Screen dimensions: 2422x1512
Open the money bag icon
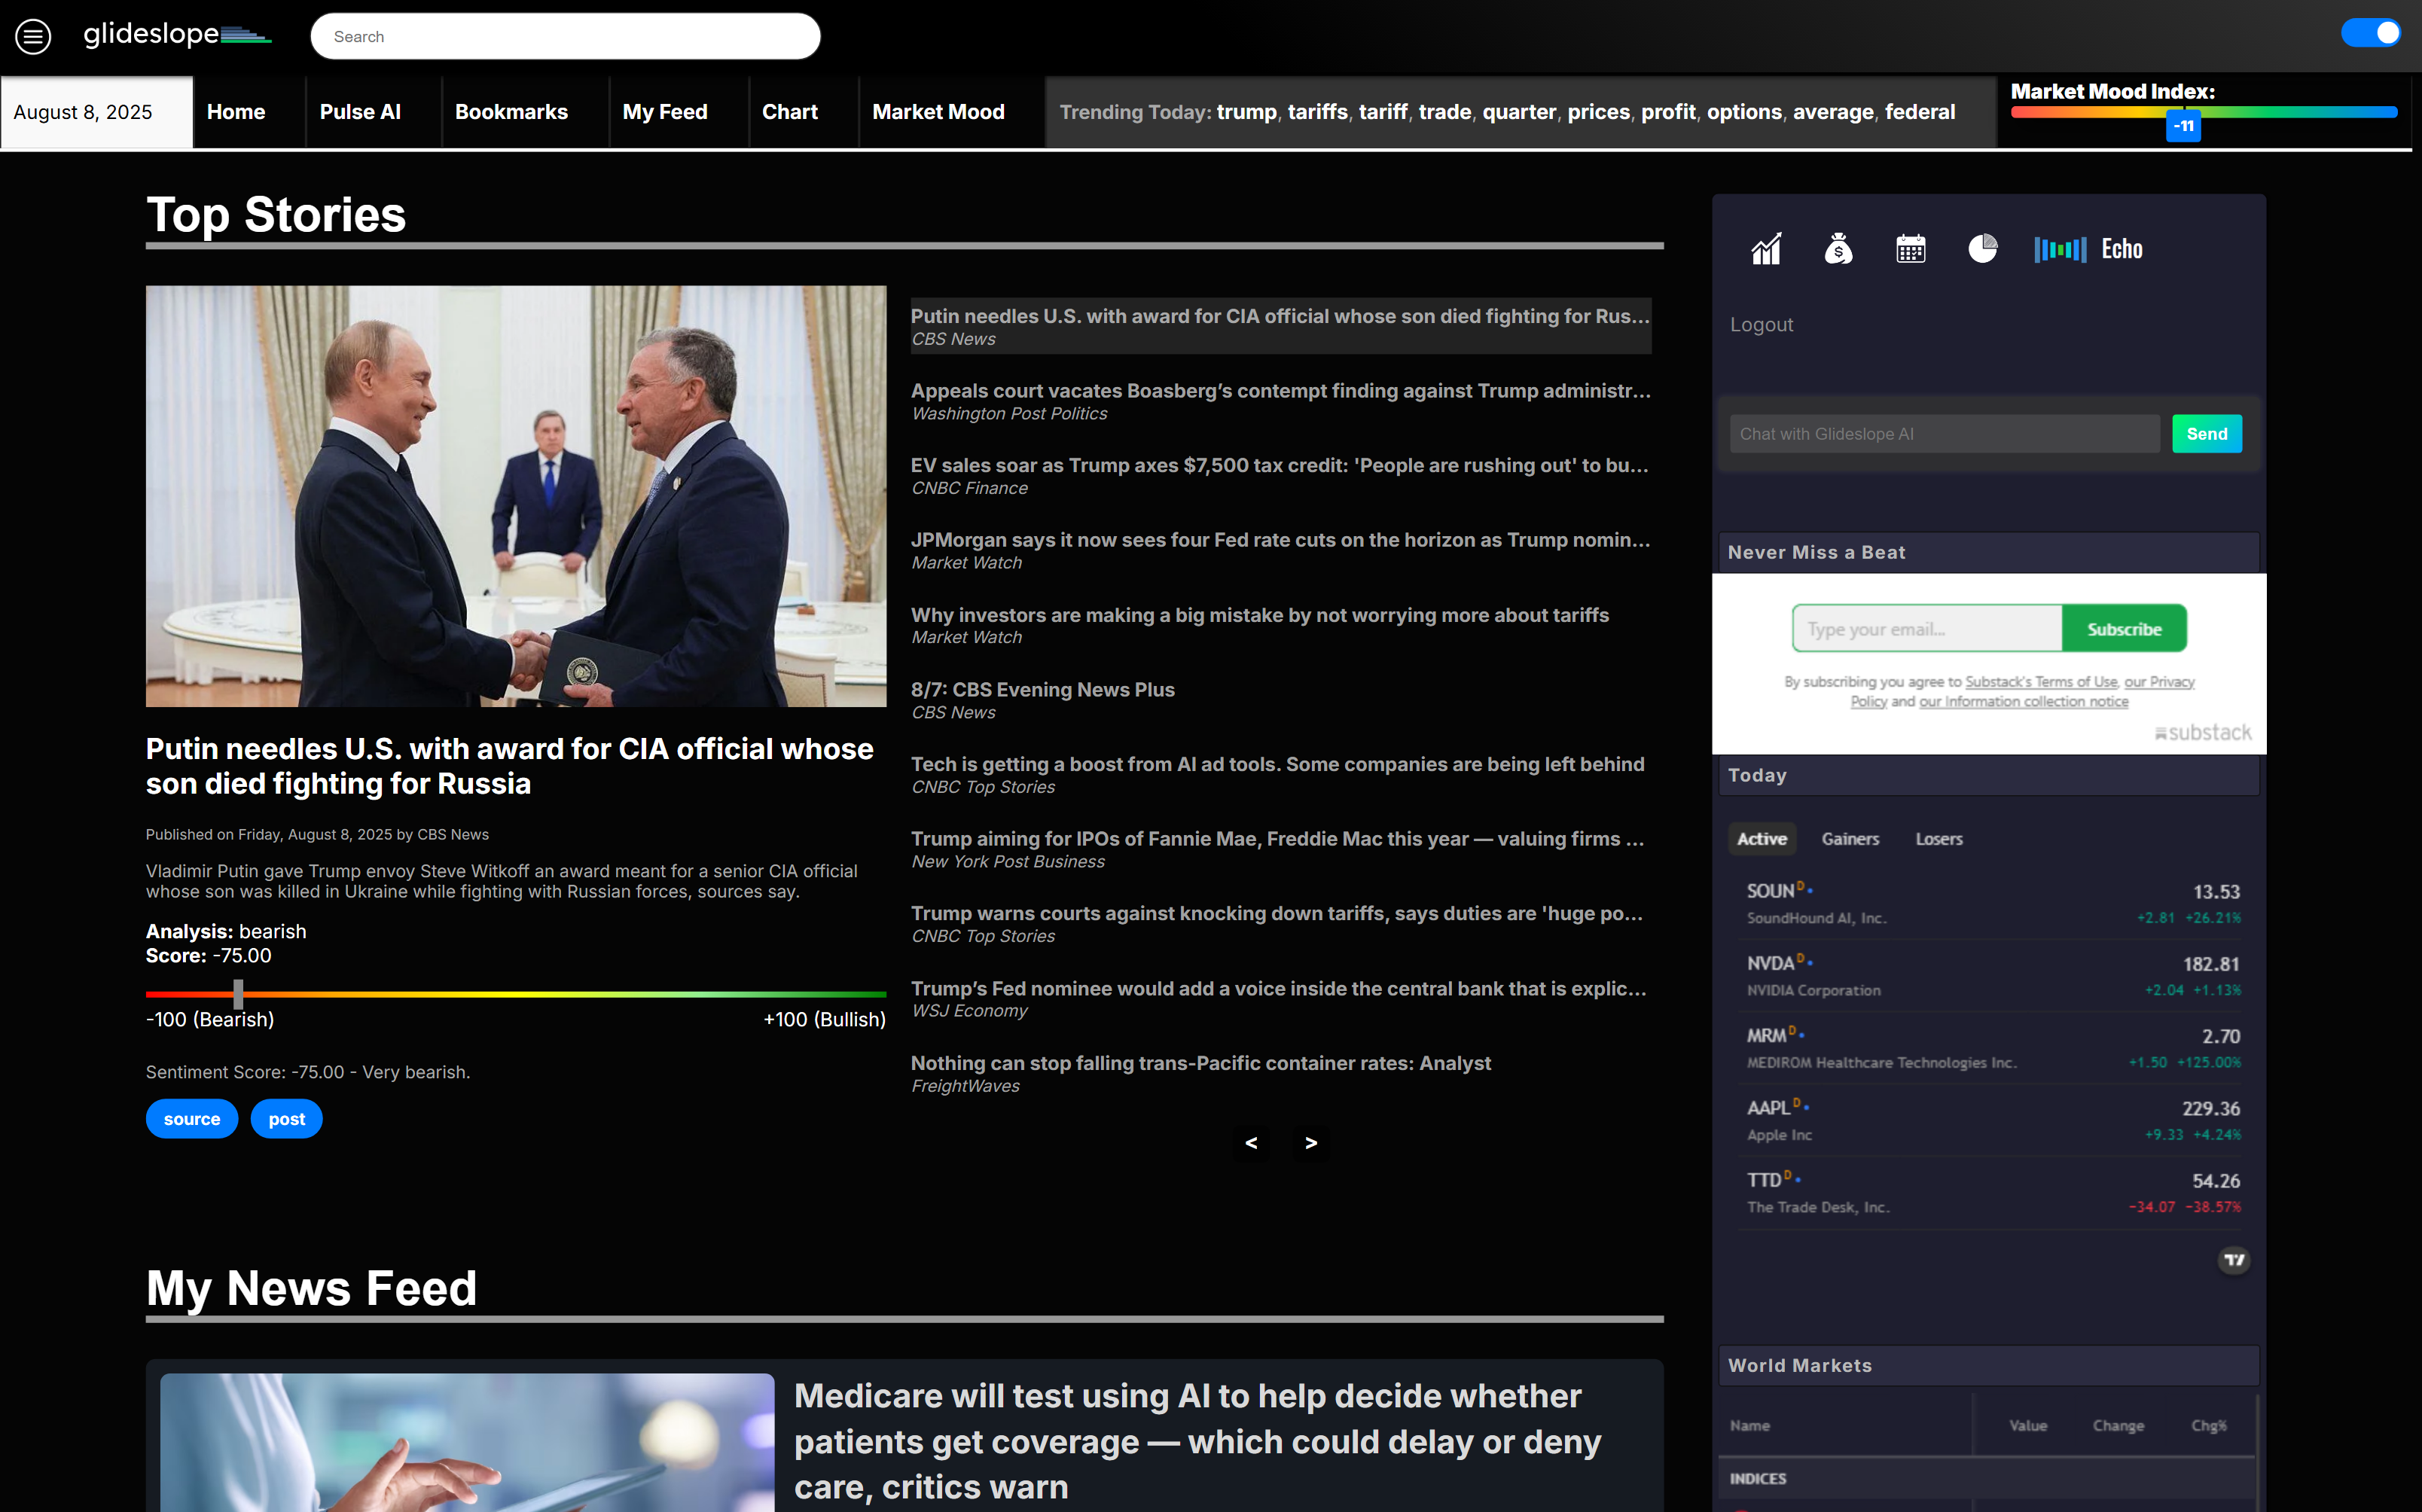tap(1838, 249)
